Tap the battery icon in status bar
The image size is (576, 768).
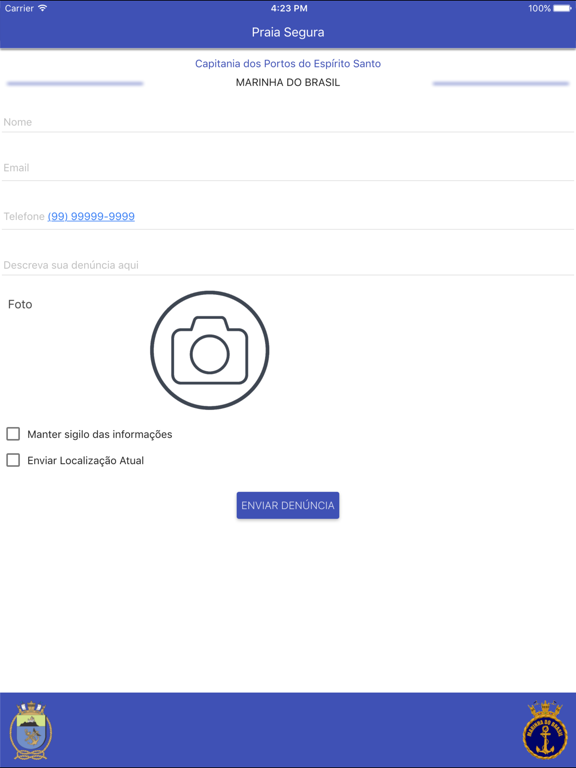562,8
